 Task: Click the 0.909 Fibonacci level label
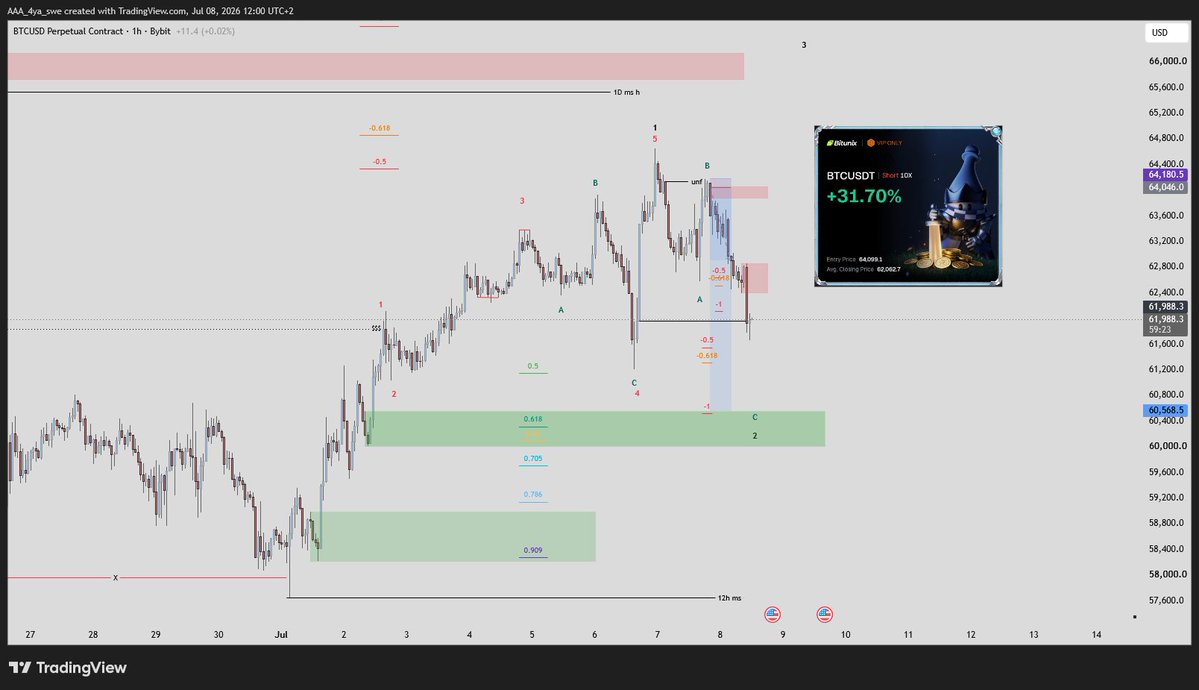pyautogui.click(x=533, y=550)
